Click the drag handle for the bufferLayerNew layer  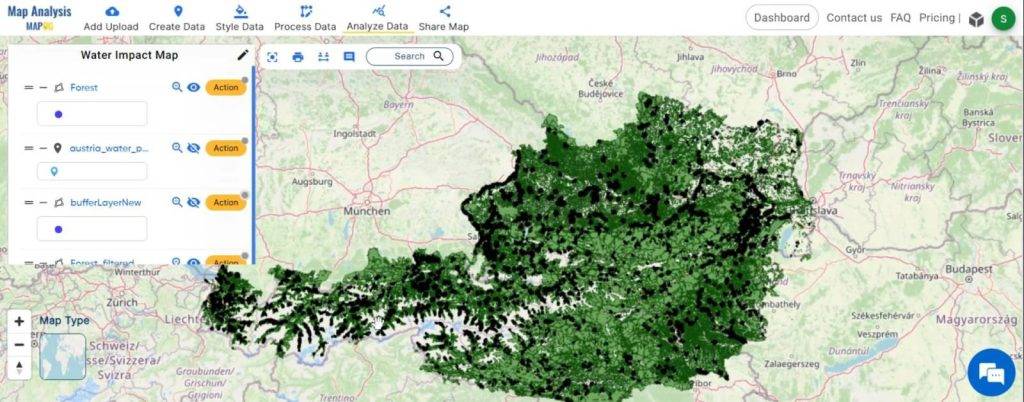point(29,202)
